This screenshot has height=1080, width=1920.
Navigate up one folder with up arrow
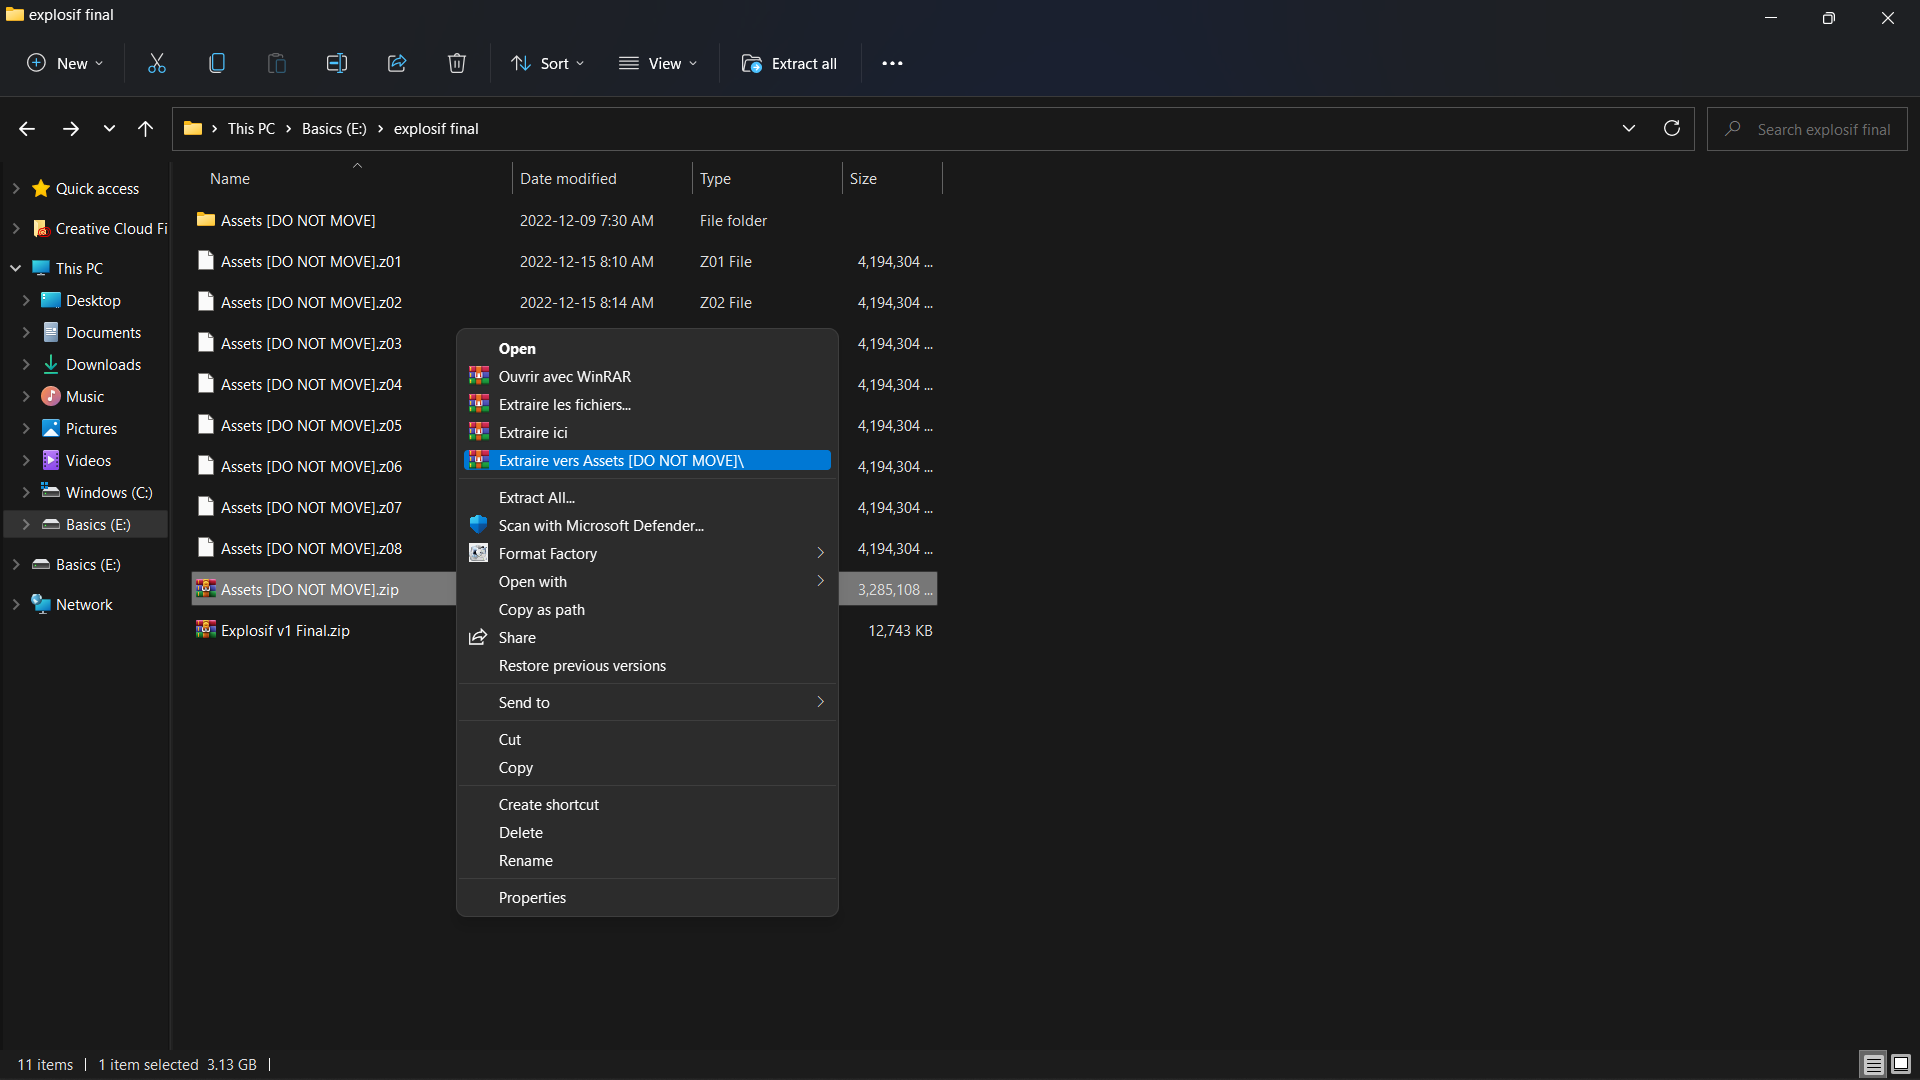pos(146,128)
